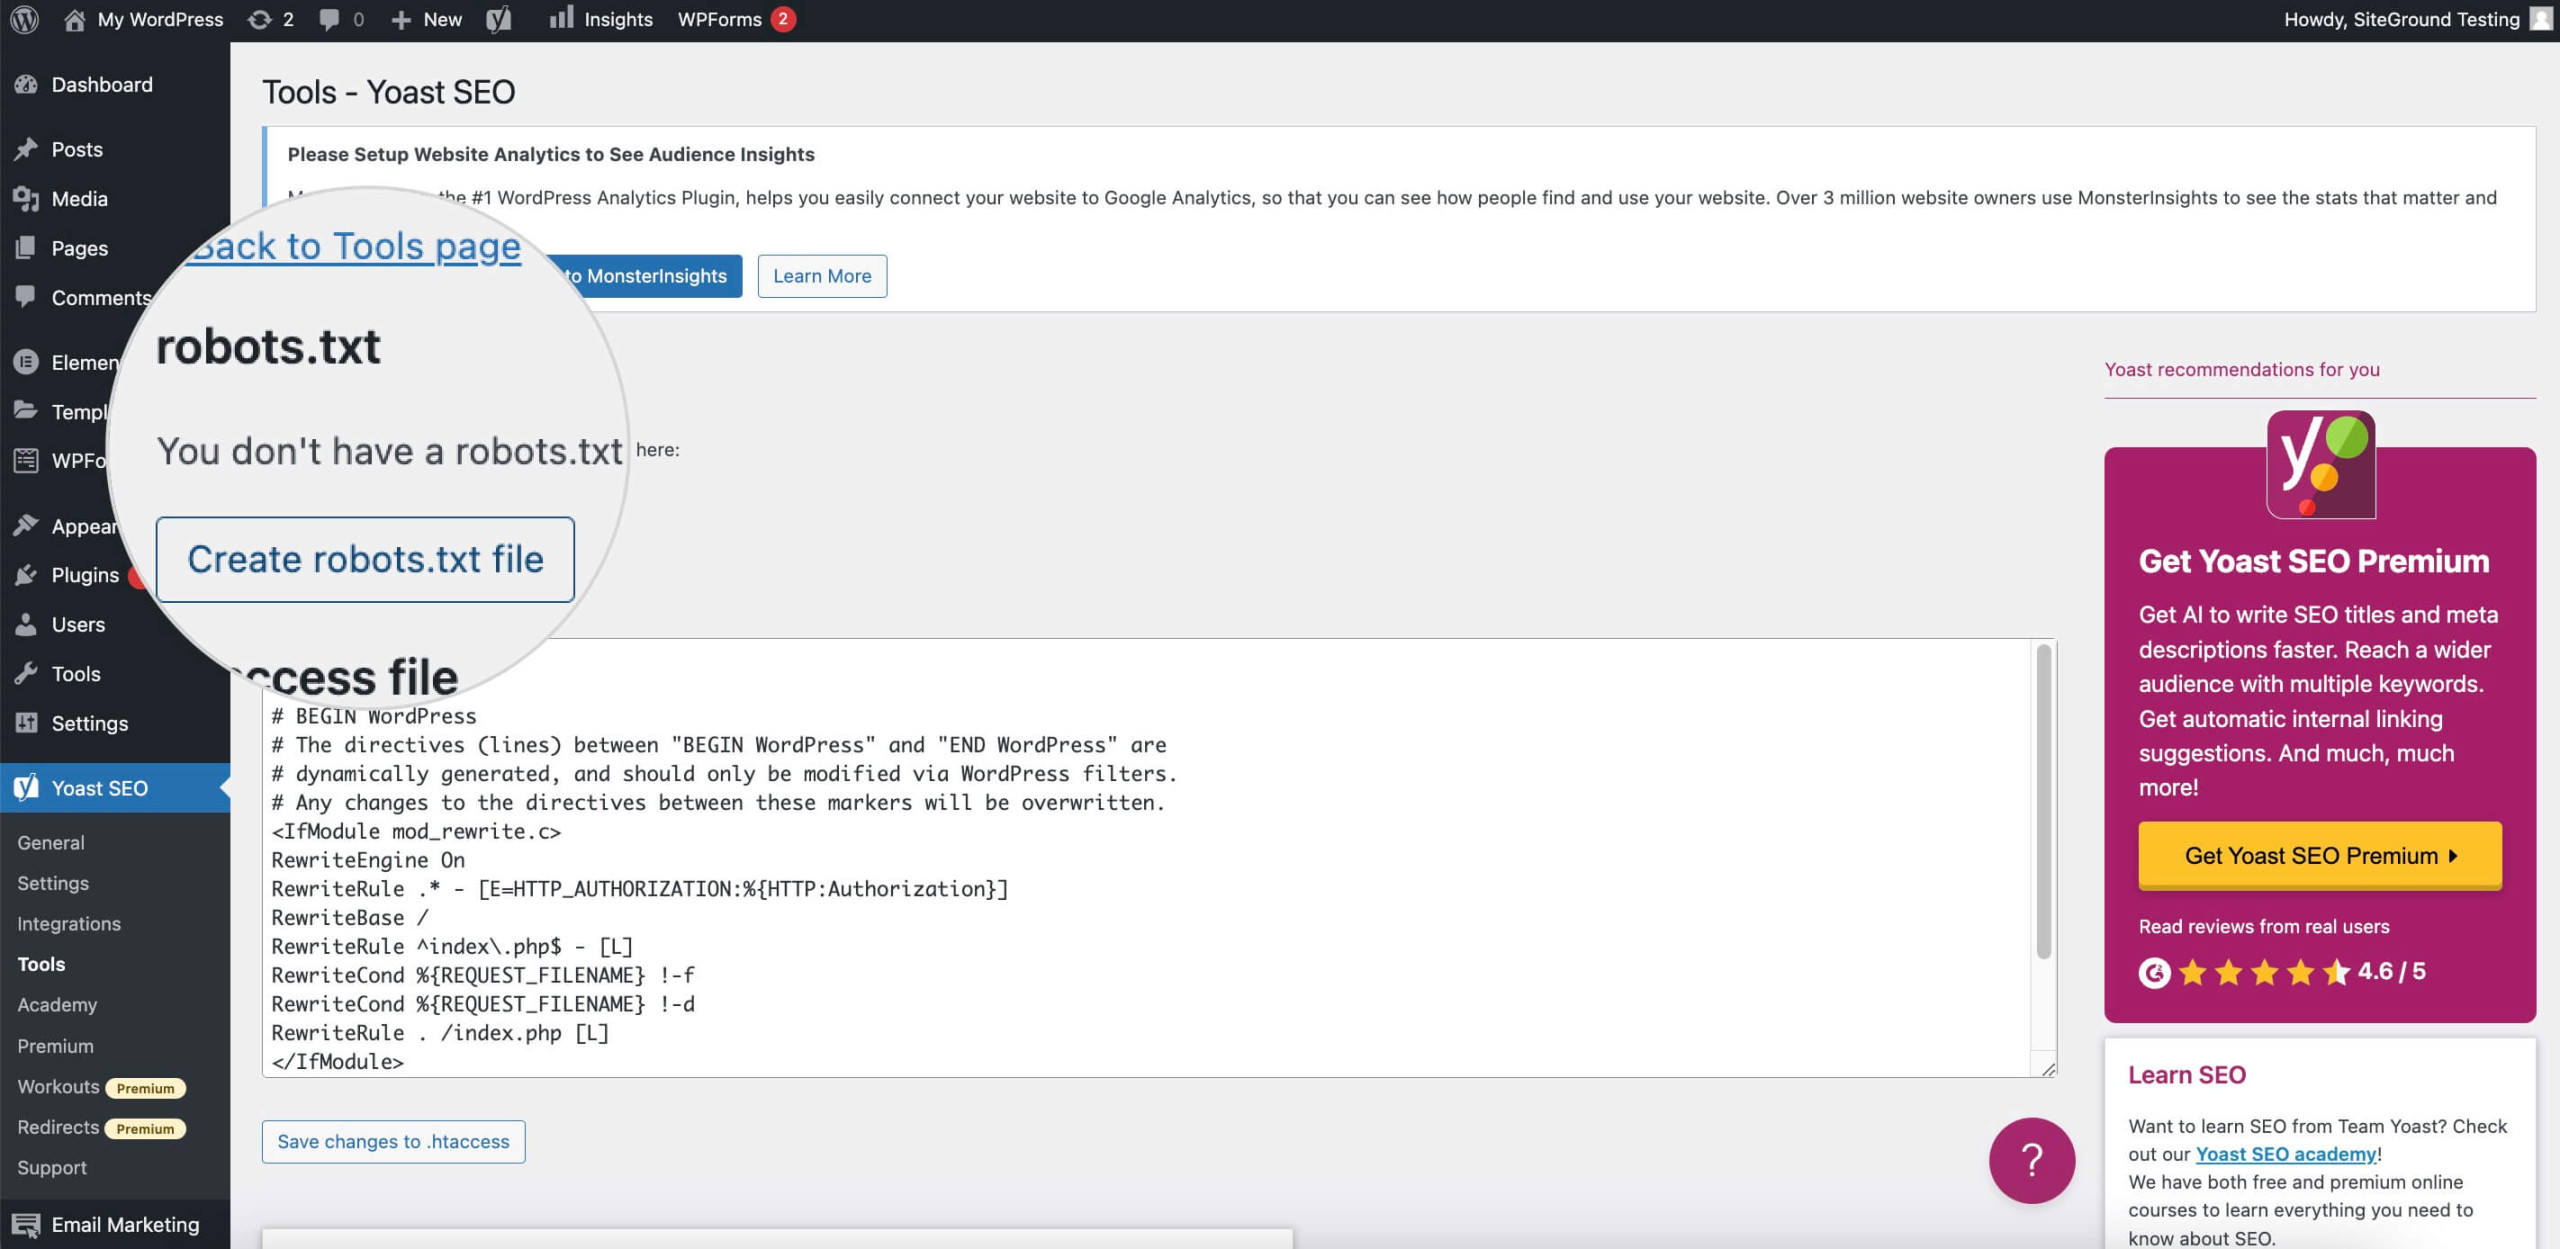Open Insights bar chart icon in admin bar
Viewport: 2560px width, 1249px height.
(561, 17)
